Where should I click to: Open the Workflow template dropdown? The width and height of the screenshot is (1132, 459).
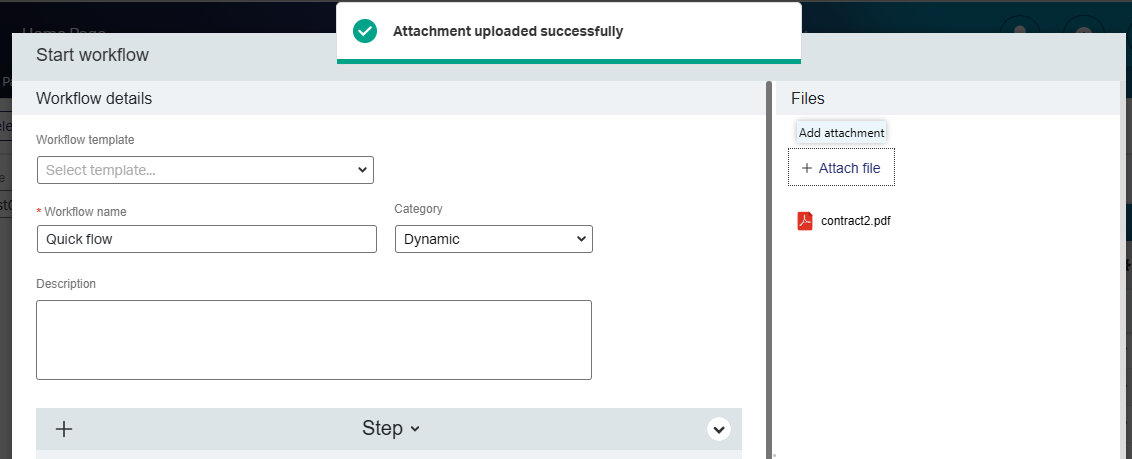[x=205, y=170]
